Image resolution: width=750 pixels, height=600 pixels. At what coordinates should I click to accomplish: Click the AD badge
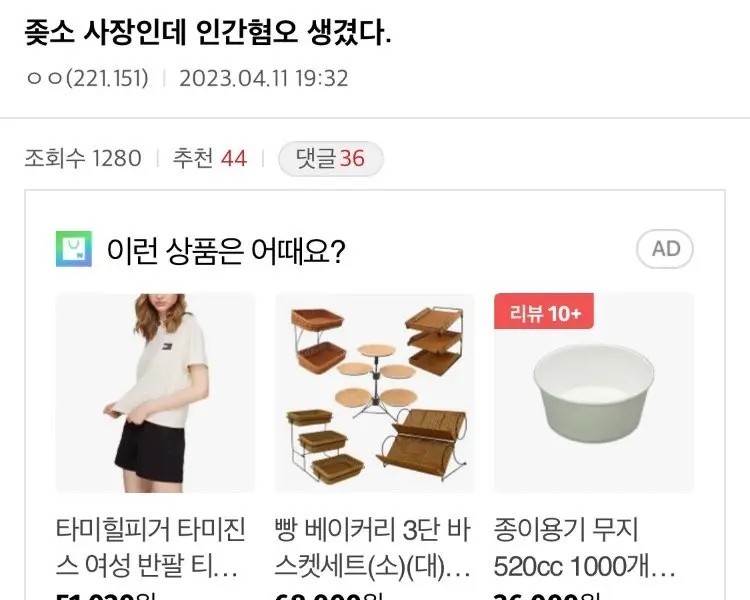(665, 249)
